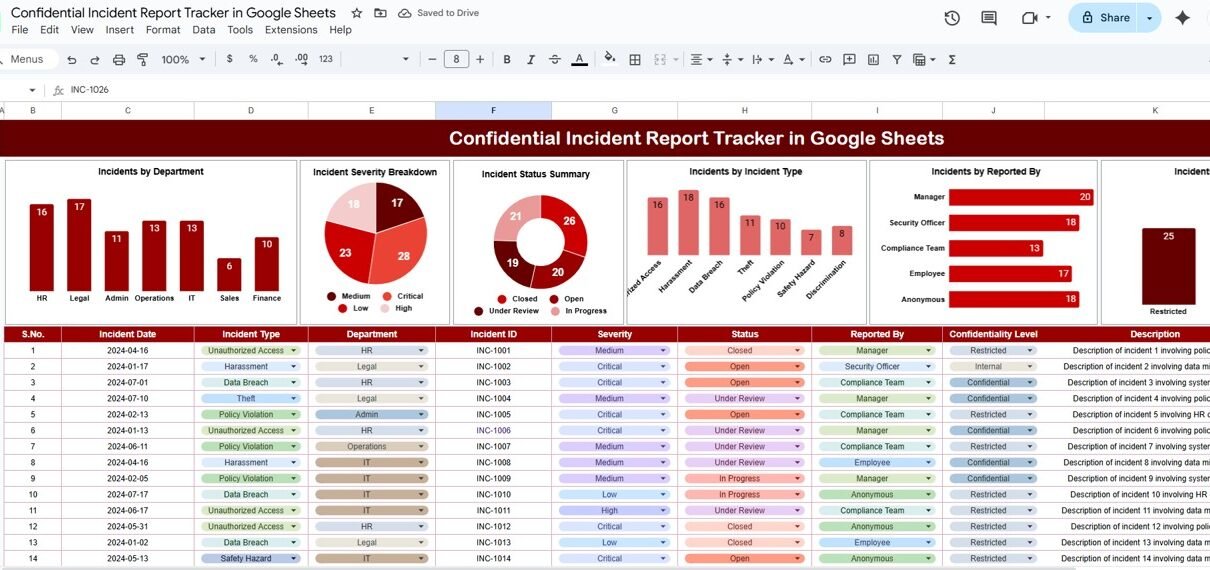Open the 100% zoom dropdown
Screen dimensions: 1210x570
pos(181,60)
